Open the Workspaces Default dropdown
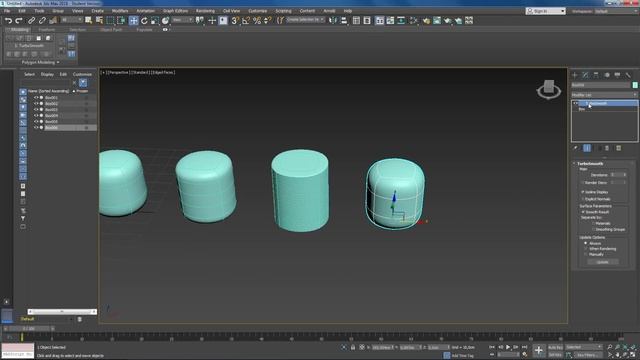The height and width of the screenshot is (360, 640). 616,11
